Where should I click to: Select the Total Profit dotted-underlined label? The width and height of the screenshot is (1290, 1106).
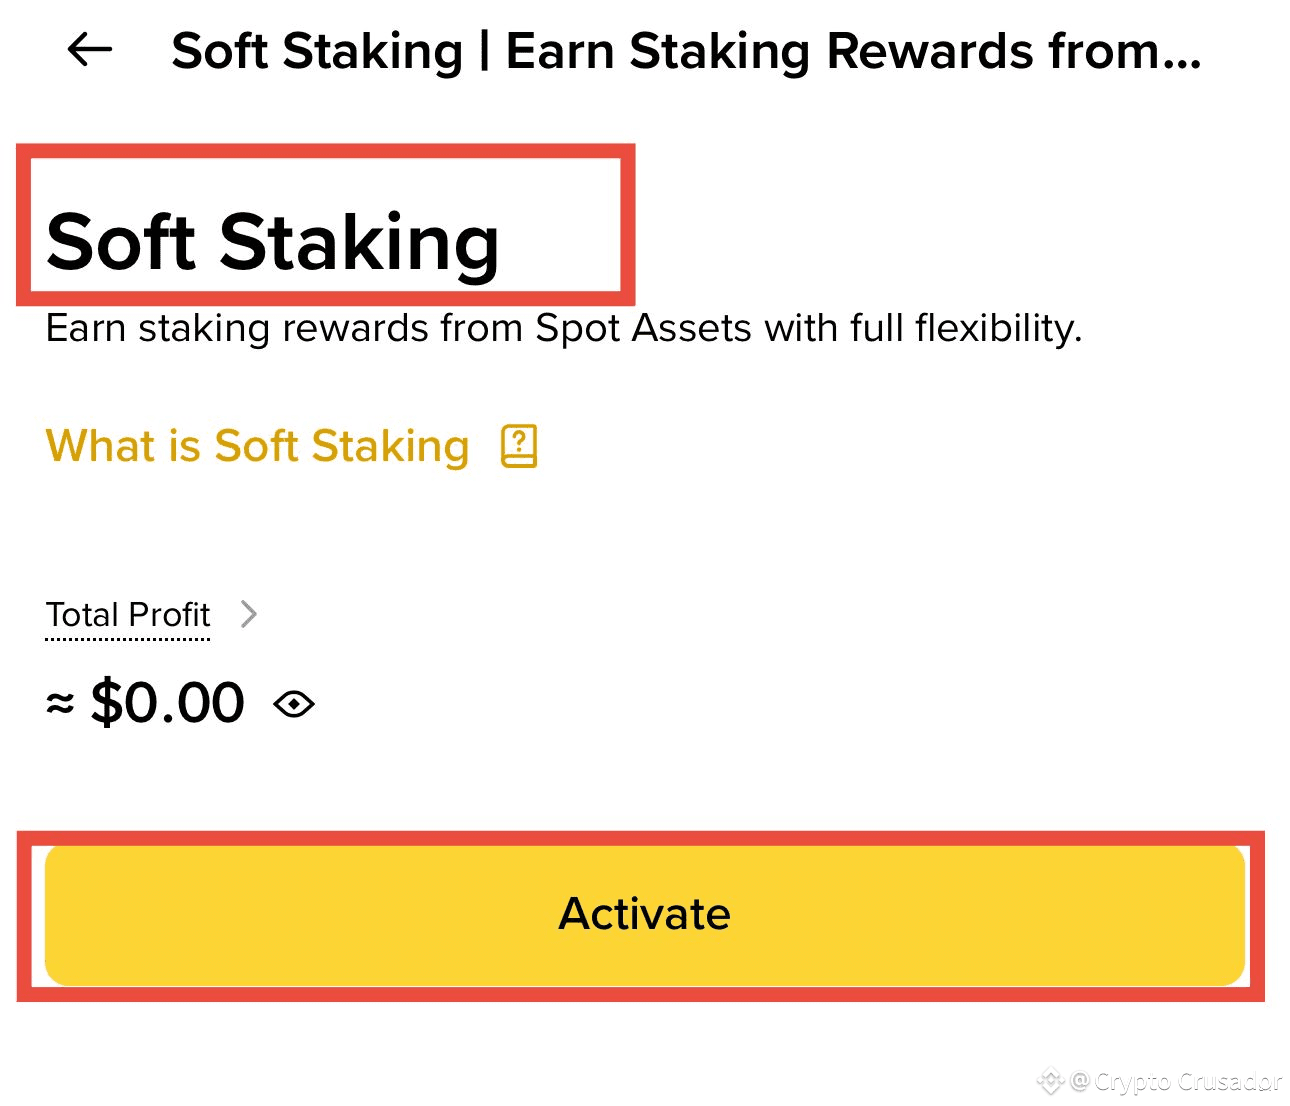tap(128, 614)
